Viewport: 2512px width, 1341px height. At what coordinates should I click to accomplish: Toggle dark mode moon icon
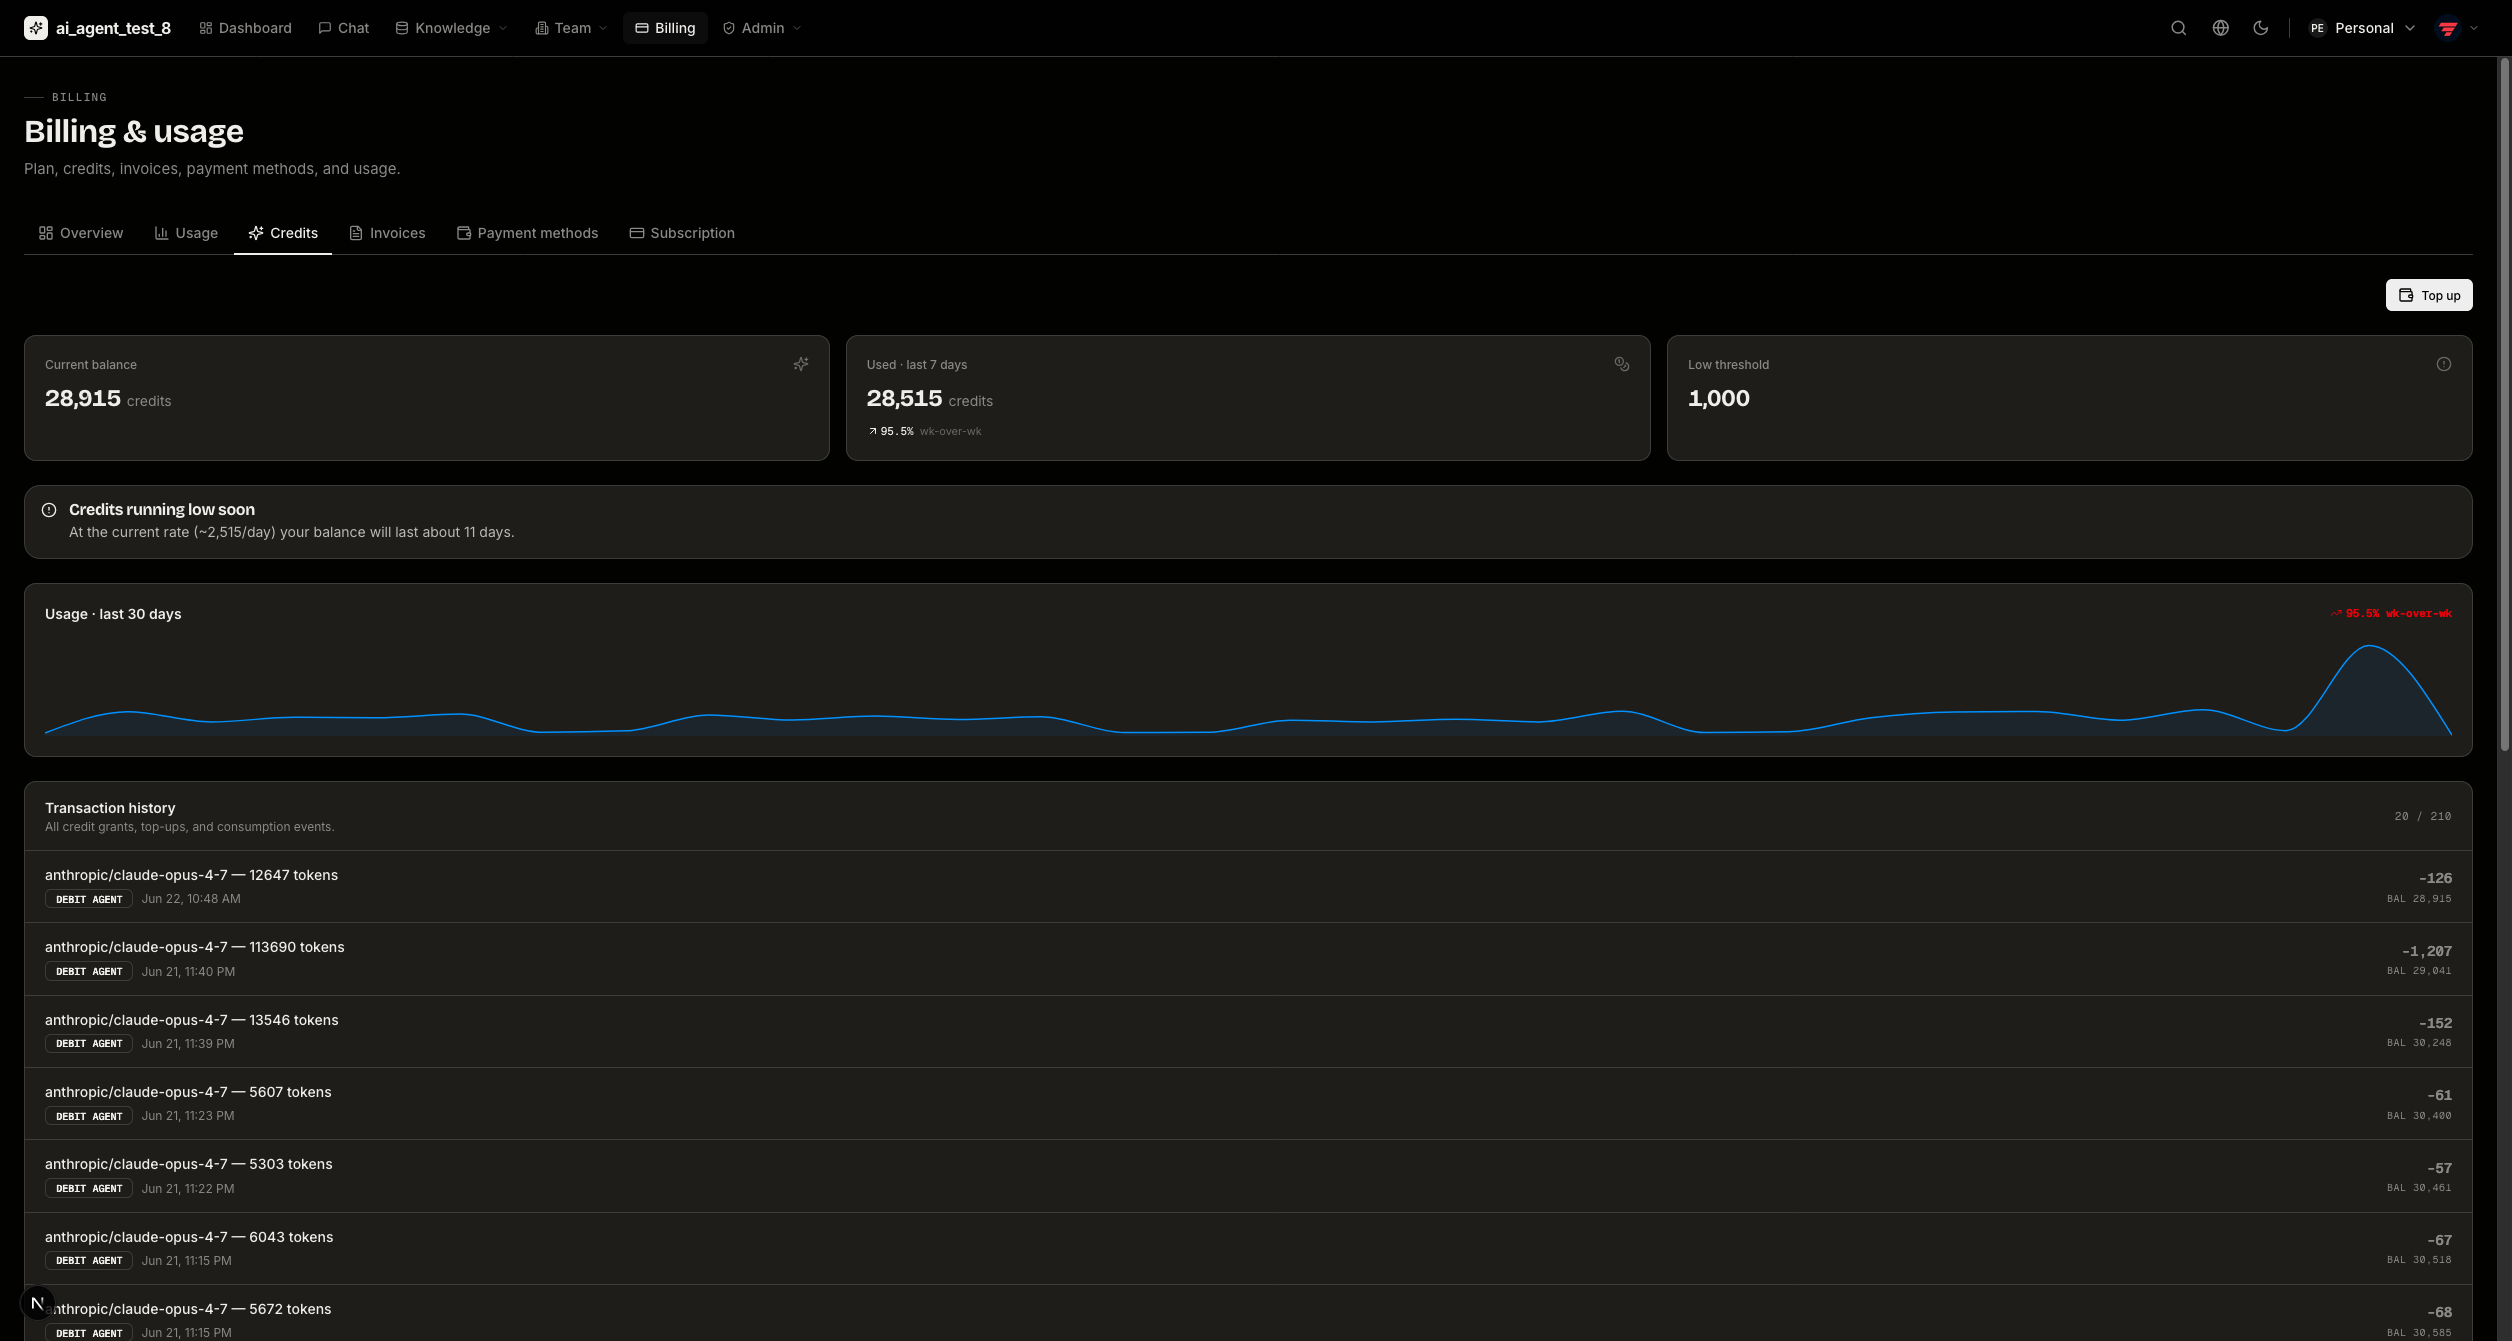click(x=2260, y=28)
